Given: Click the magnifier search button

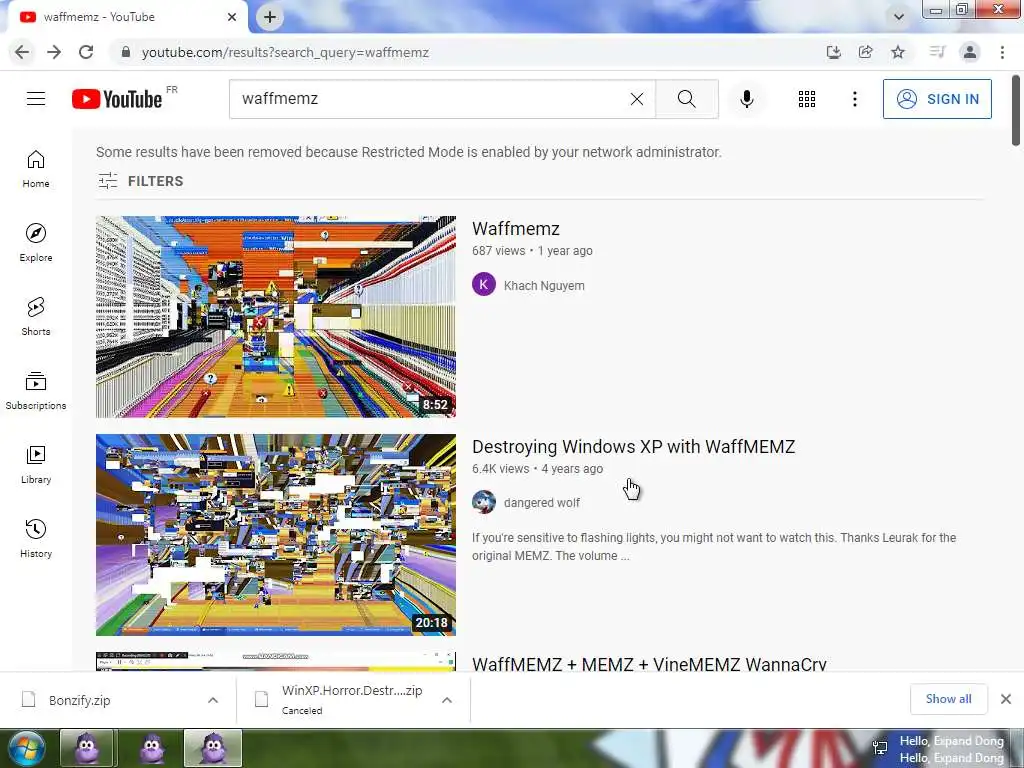Looking at the screenshot, I should pyautogui.click(x=686, y=99).
